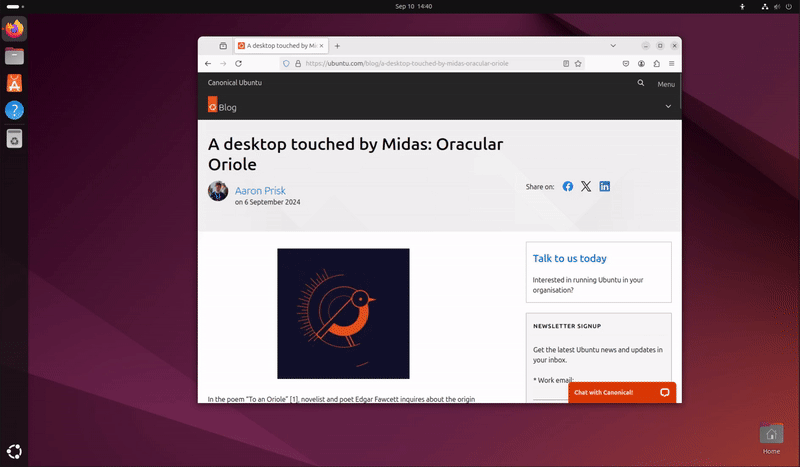Expand the list all tabs dropdown
800x467 pixels.
(x=613, y=45)
